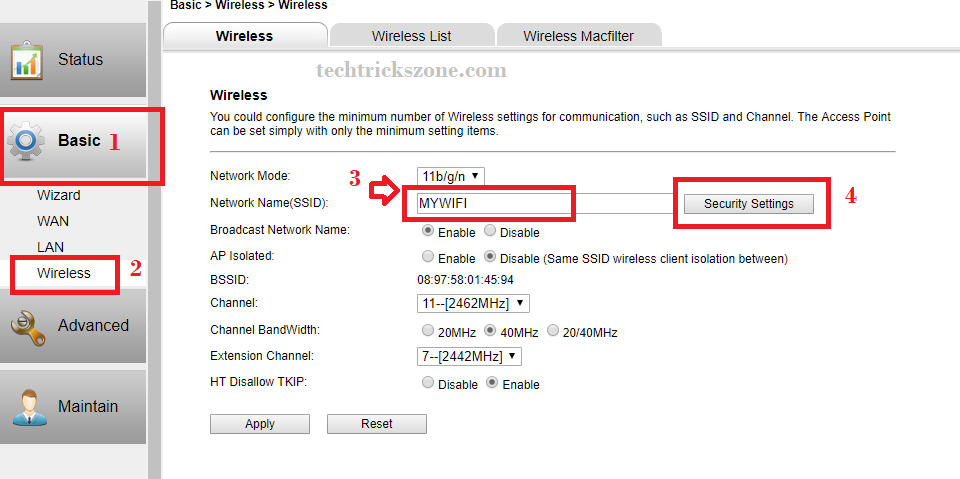Set HT Disallow TKIP to Disable
This screenshot has width=960, height=479.
[x=429, y=383]
